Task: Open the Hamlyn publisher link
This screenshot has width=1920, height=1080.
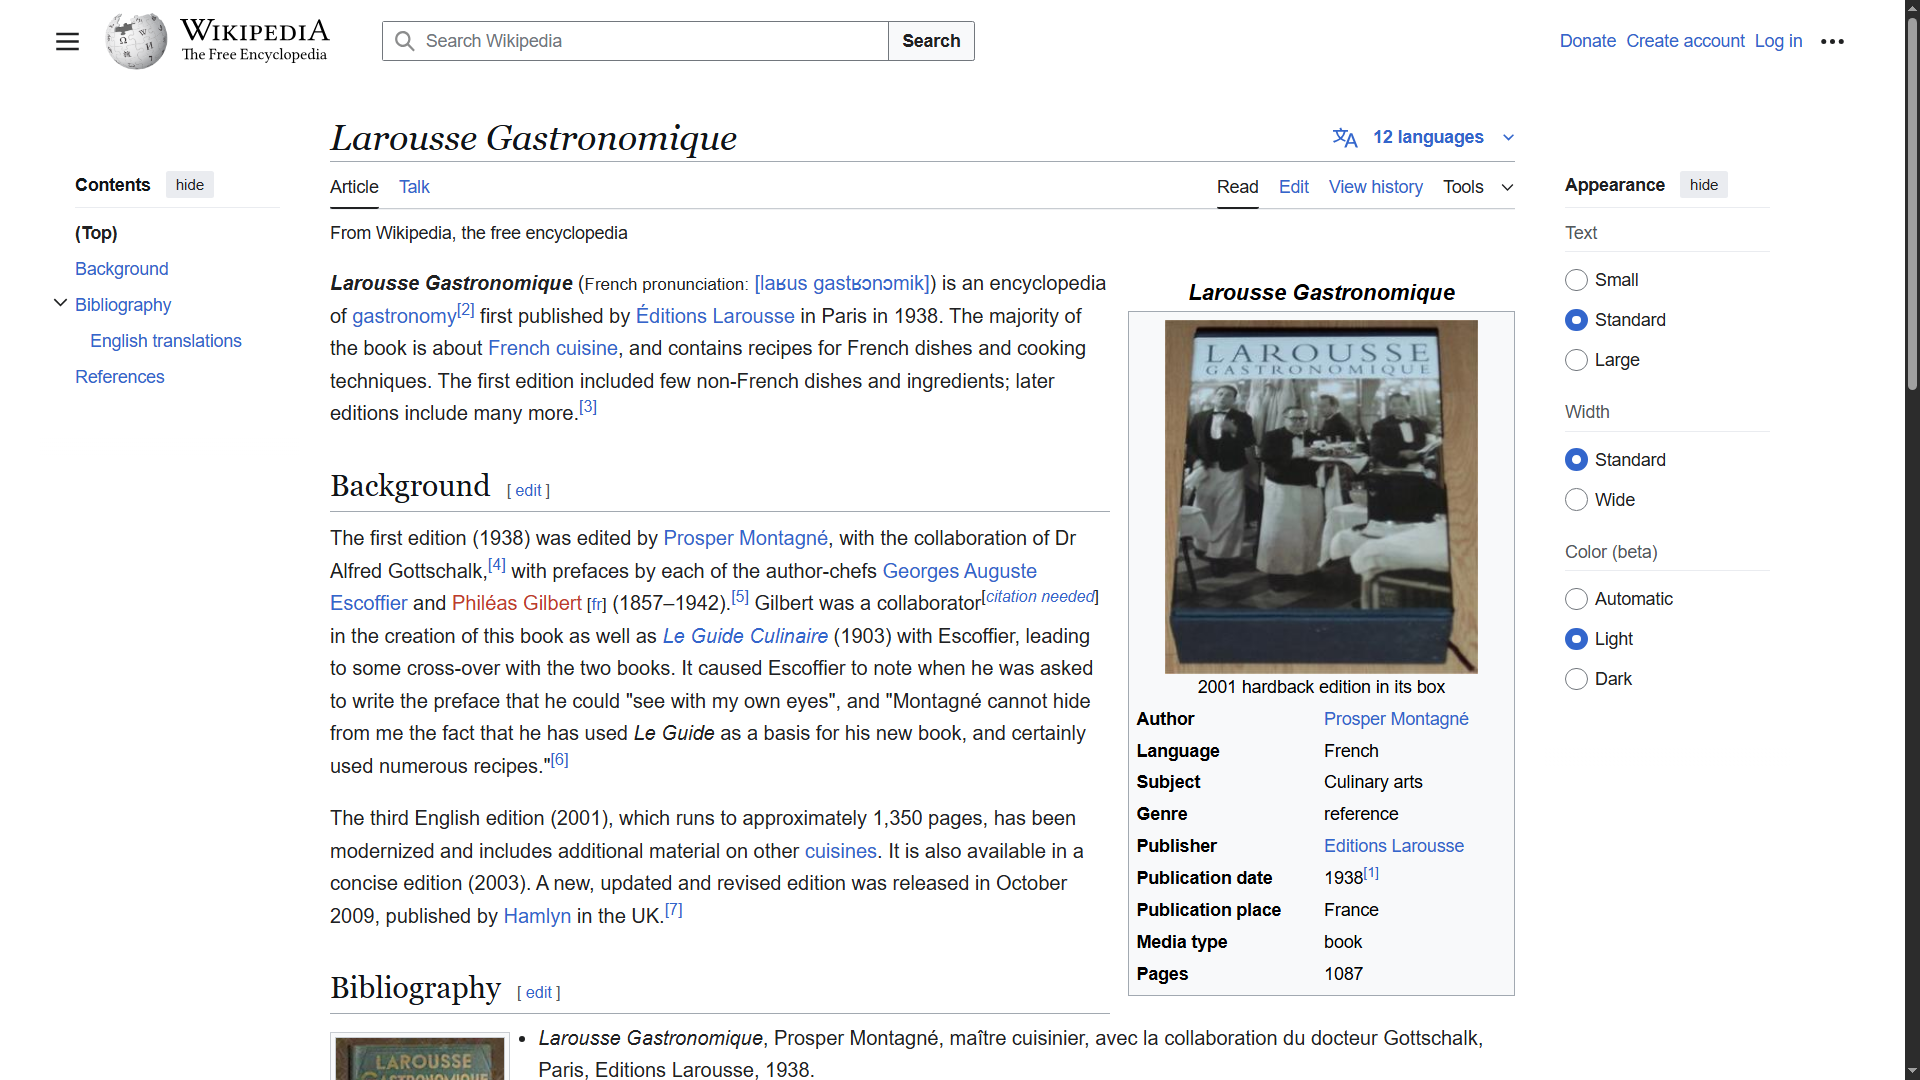Action: (537, 916)
